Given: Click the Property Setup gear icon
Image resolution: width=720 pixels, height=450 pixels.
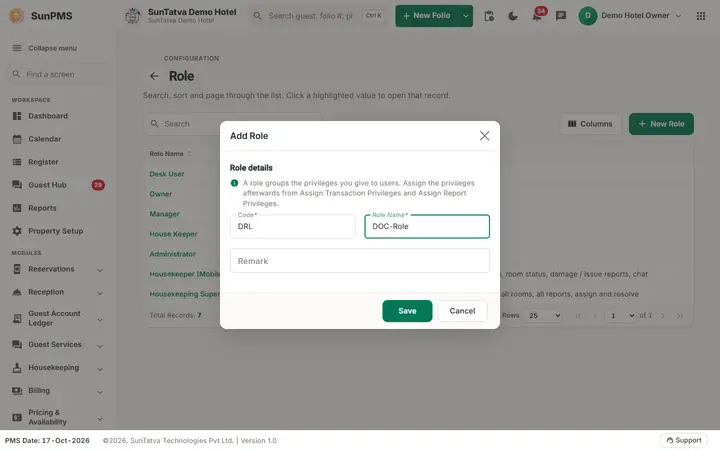Looking at the screenshot, I should (x=17, y=231).
